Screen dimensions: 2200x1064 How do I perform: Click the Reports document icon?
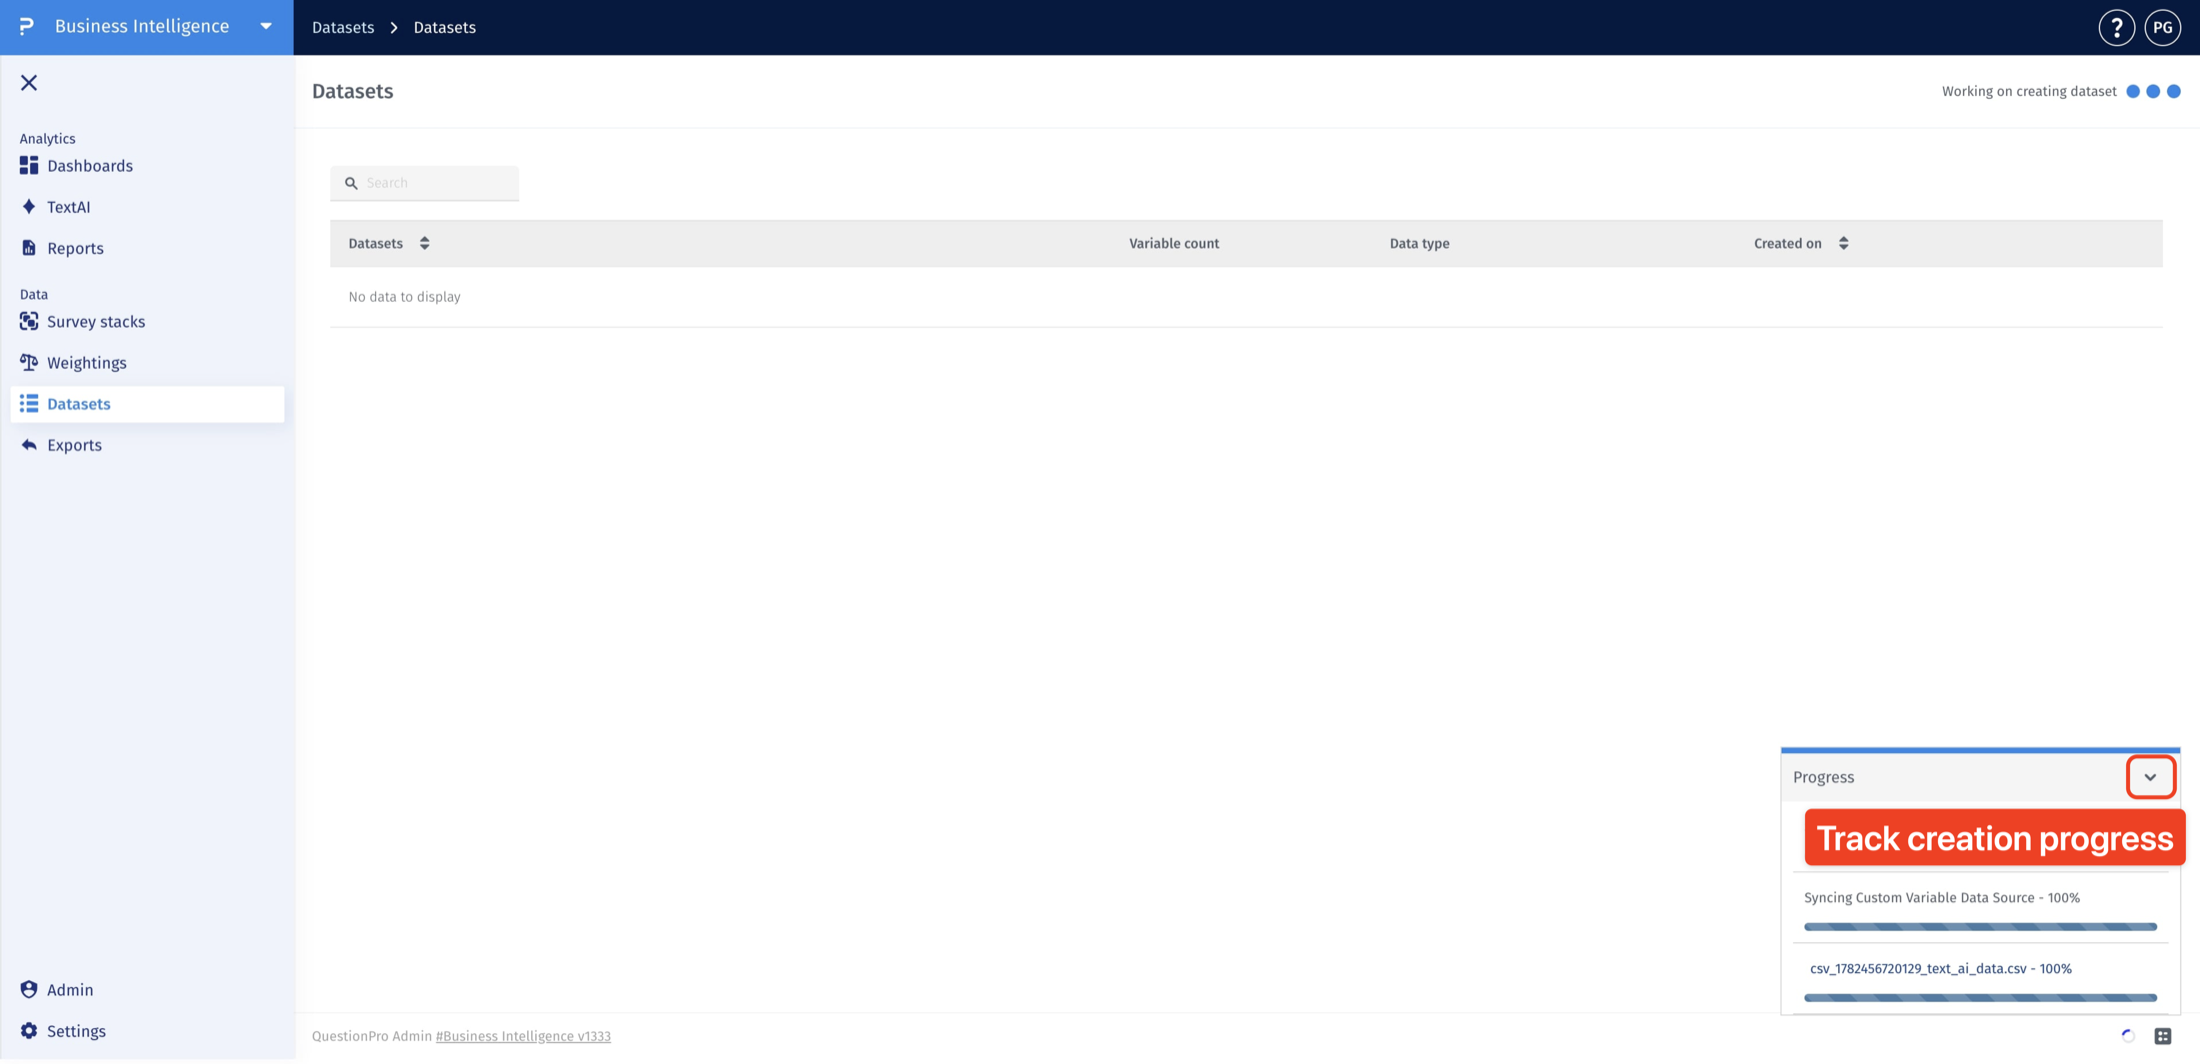click(x=29, y=248)
